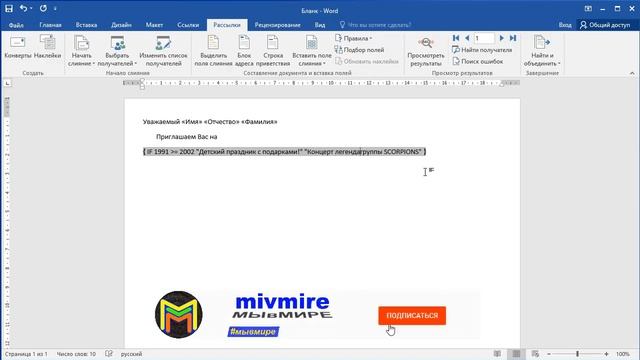This screenshot has width=640, height=360.
Task: Toggle Просмотреть результаты preview
Action: tap(426, 51)
